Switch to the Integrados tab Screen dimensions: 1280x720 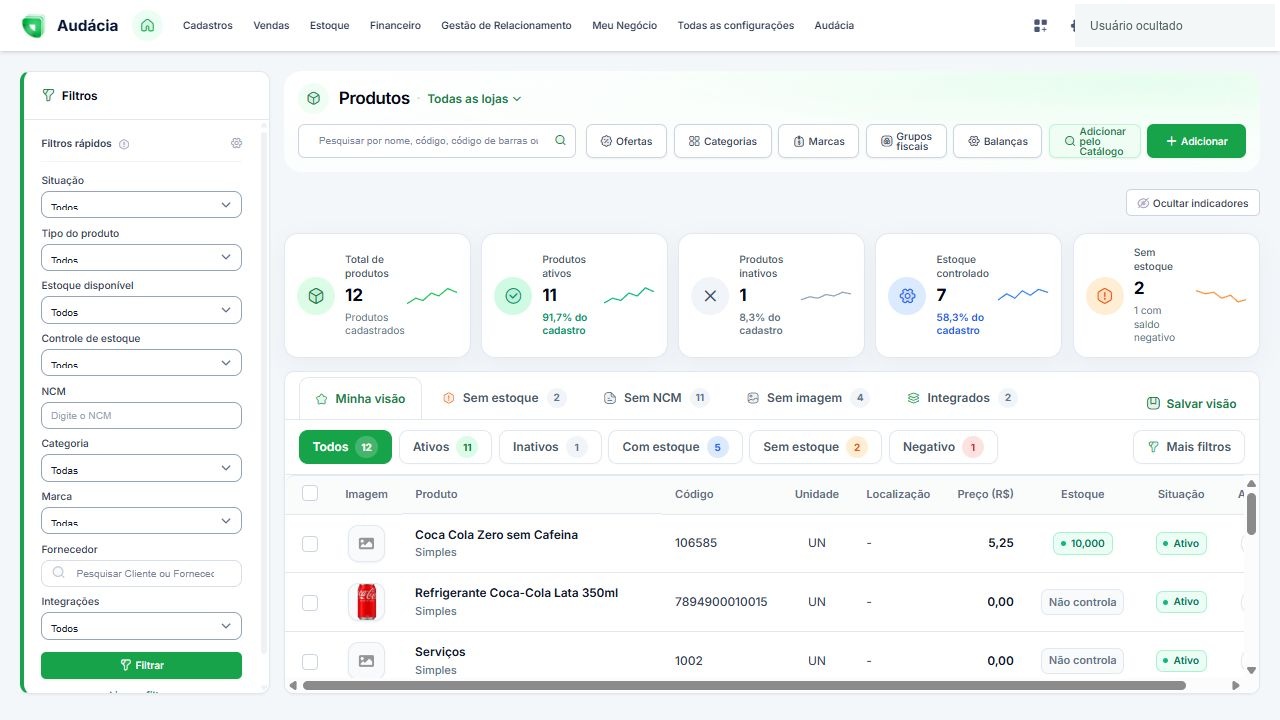[x=962, y=398]
